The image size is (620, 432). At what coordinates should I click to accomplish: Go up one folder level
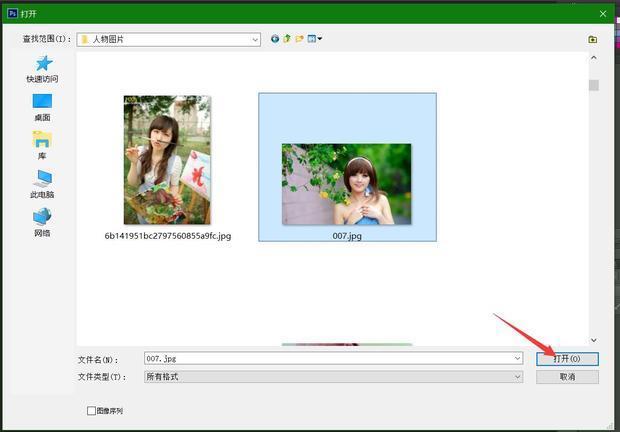point(287,39)
